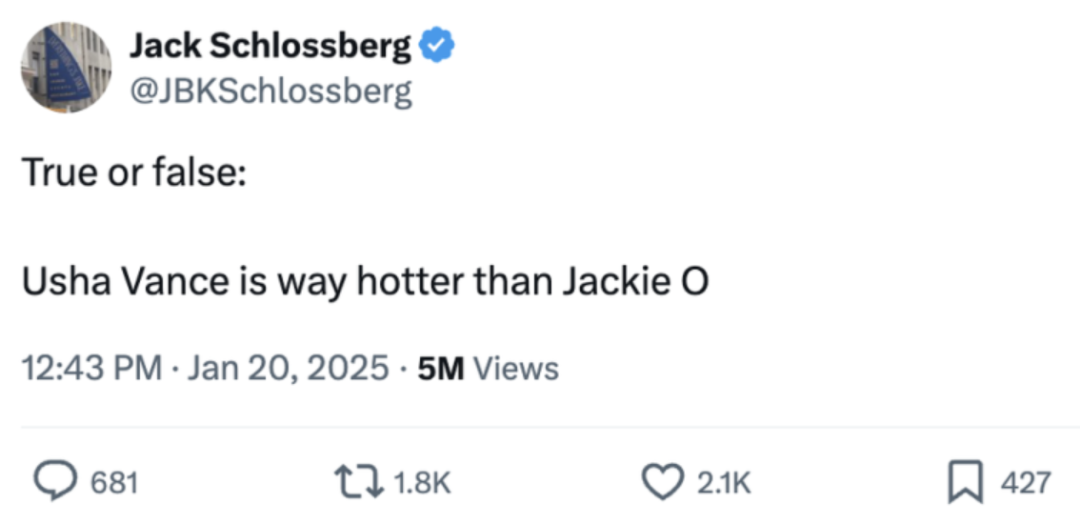The width and height of the screenshot is (1080, 525).
Task: Click the Views label beside 5M
Action: point(514,369)
